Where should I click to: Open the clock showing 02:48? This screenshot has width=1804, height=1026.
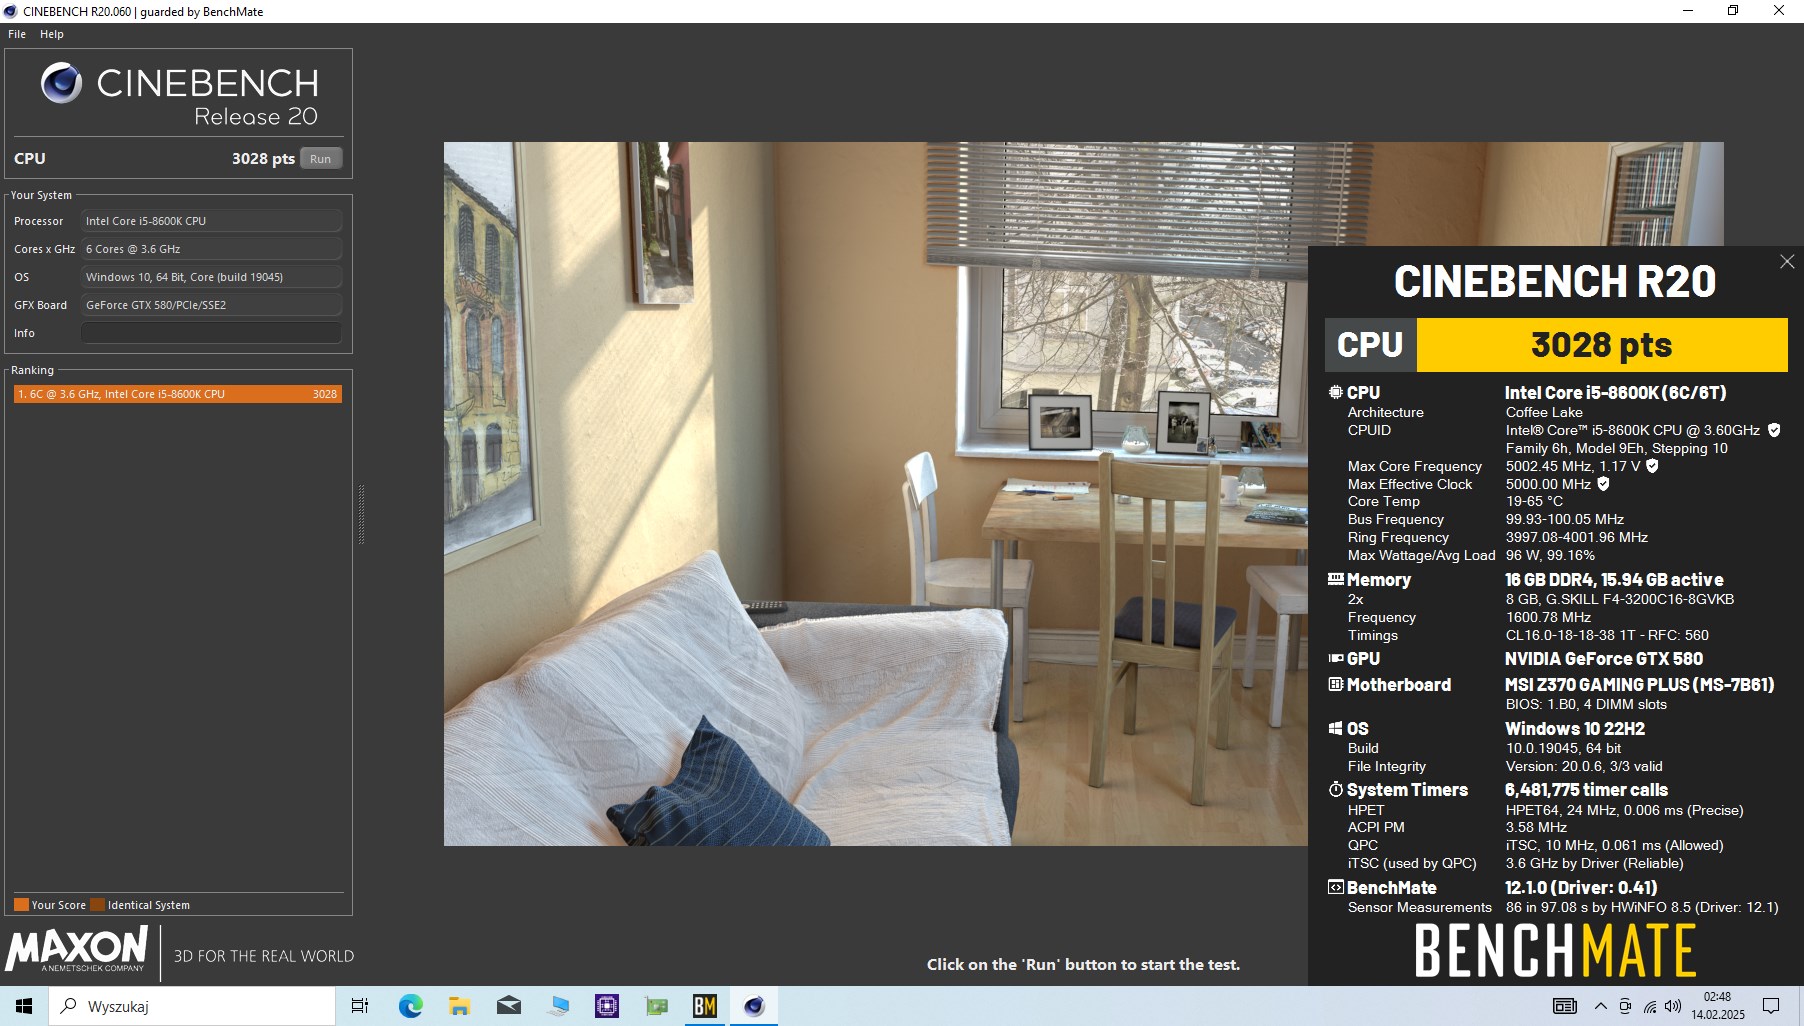pos(1718,1006)
